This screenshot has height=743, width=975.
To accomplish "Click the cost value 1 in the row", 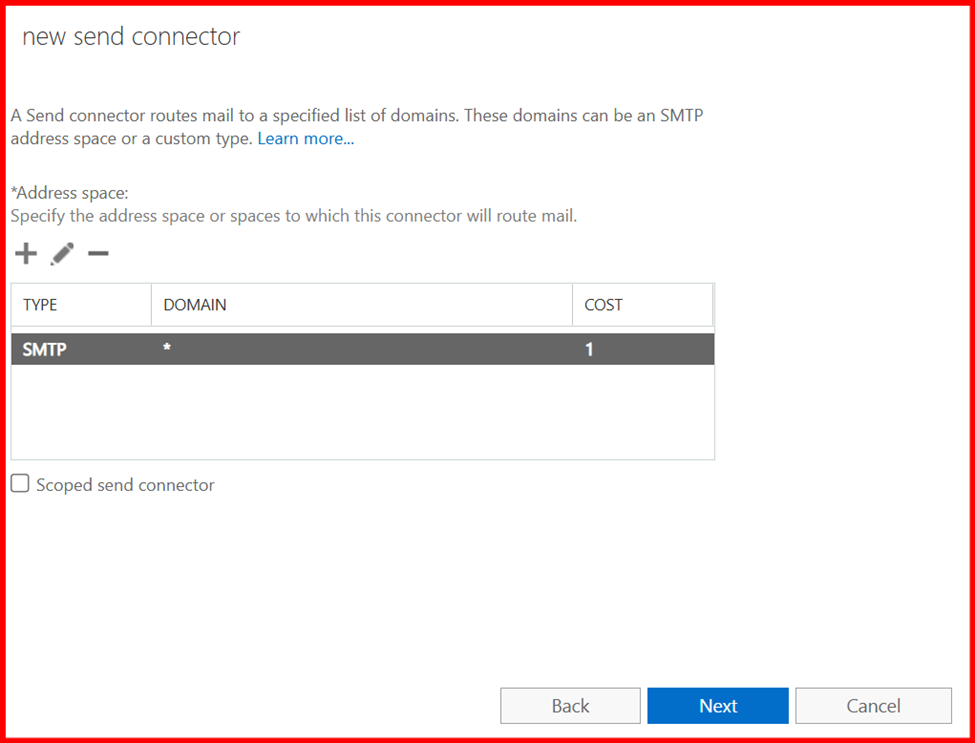I will tap(589, 349).
